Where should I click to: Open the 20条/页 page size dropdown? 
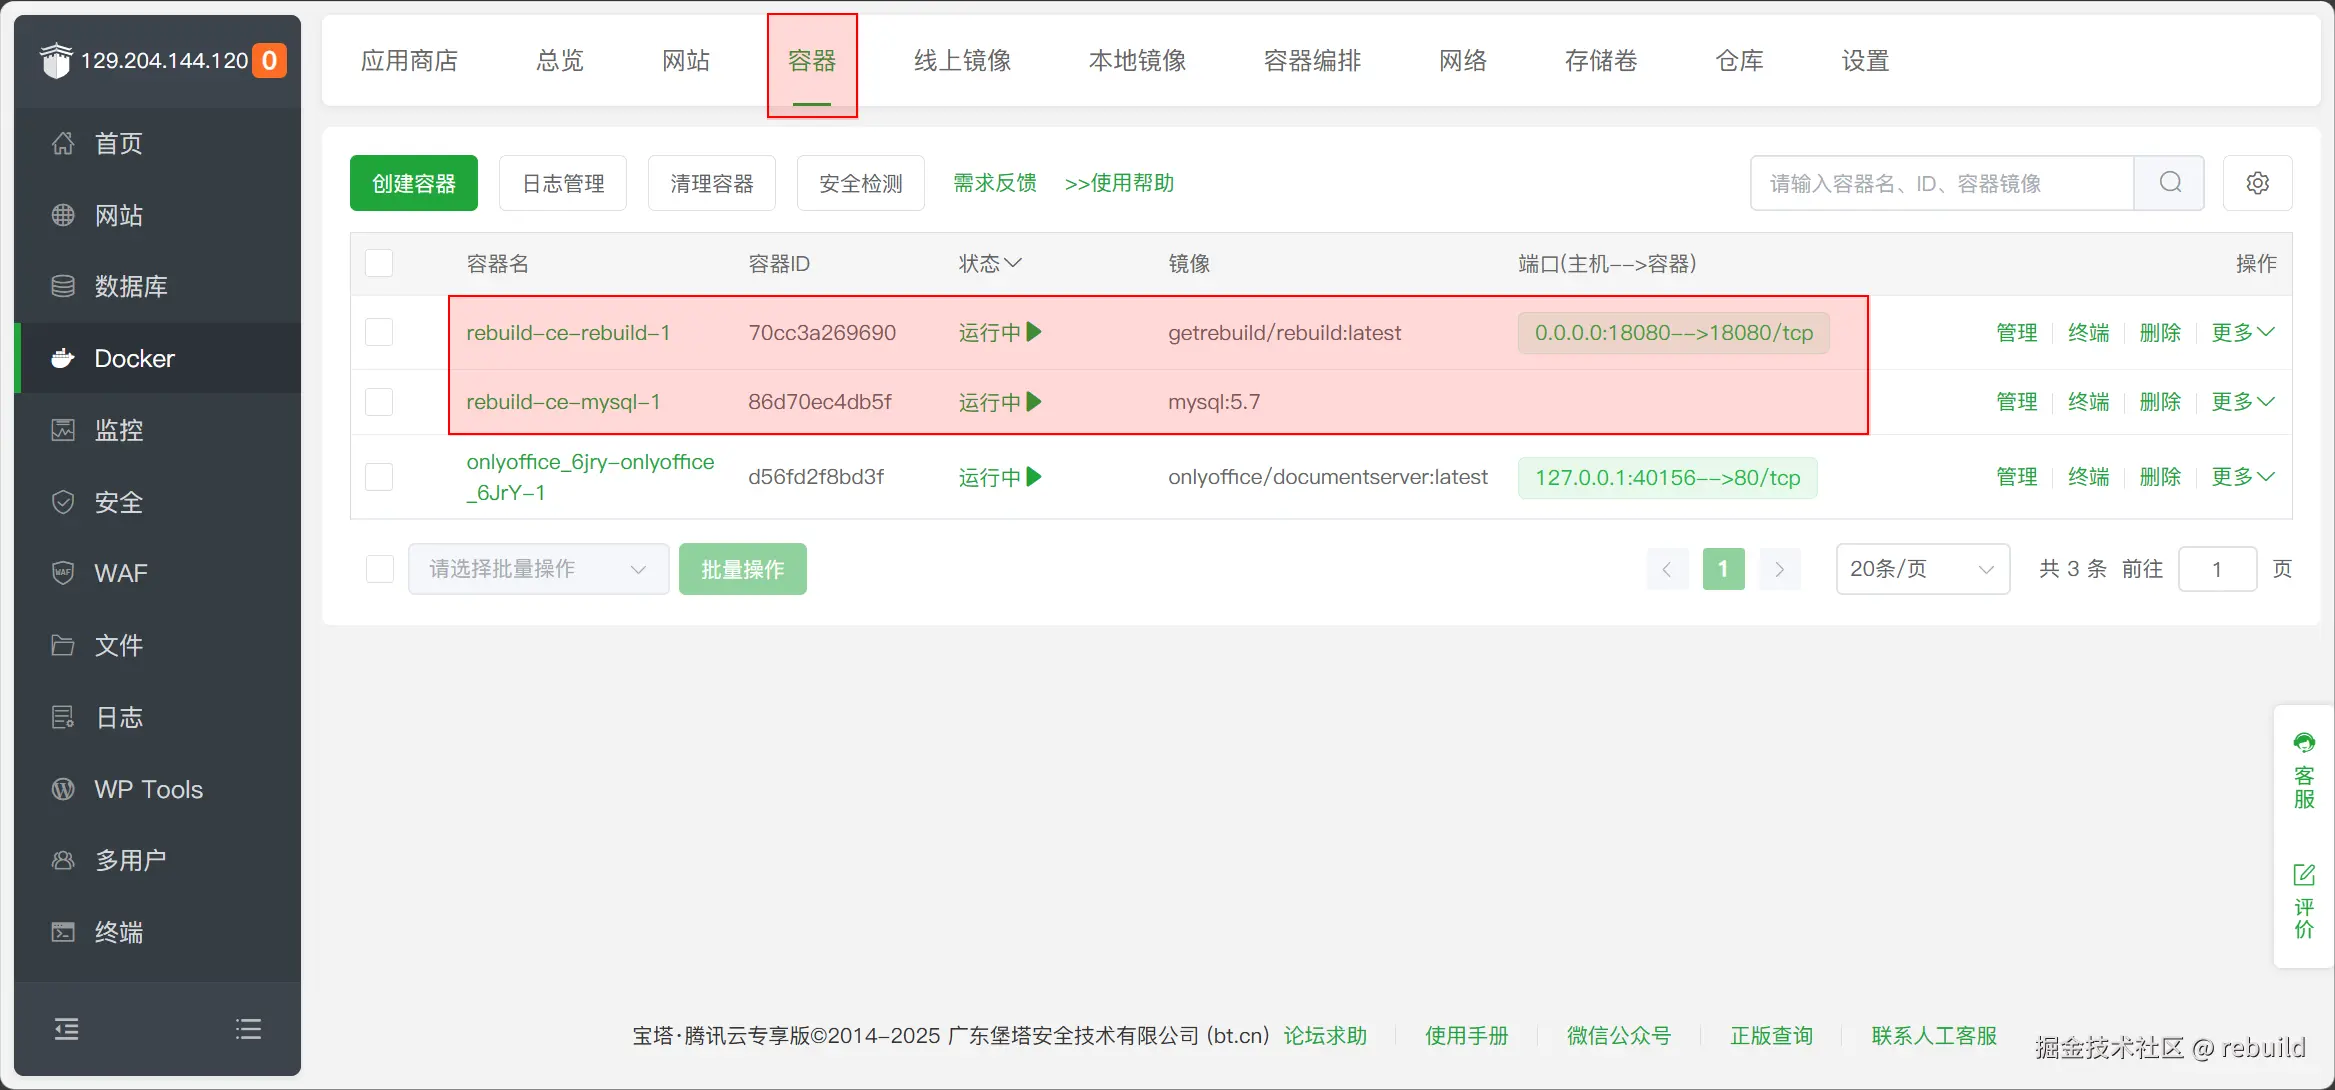1921,569
